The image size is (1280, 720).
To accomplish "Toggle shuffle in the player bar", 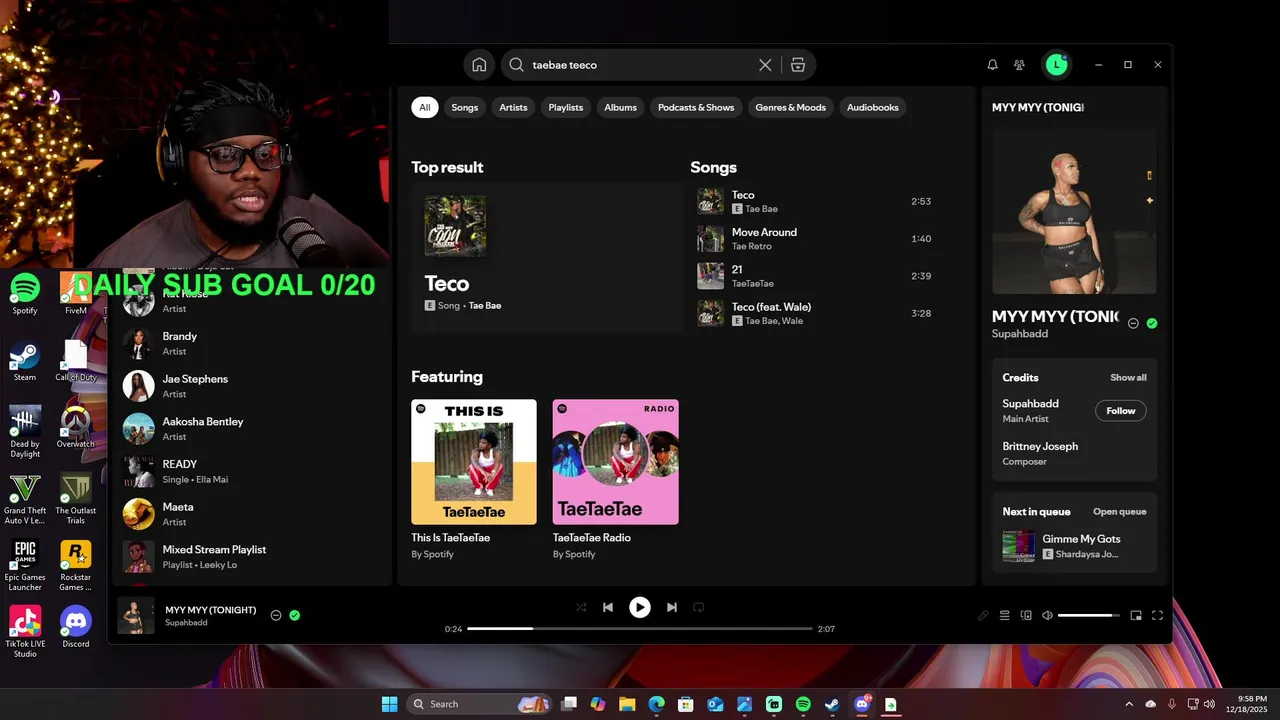I will click(x=580, y=607).
